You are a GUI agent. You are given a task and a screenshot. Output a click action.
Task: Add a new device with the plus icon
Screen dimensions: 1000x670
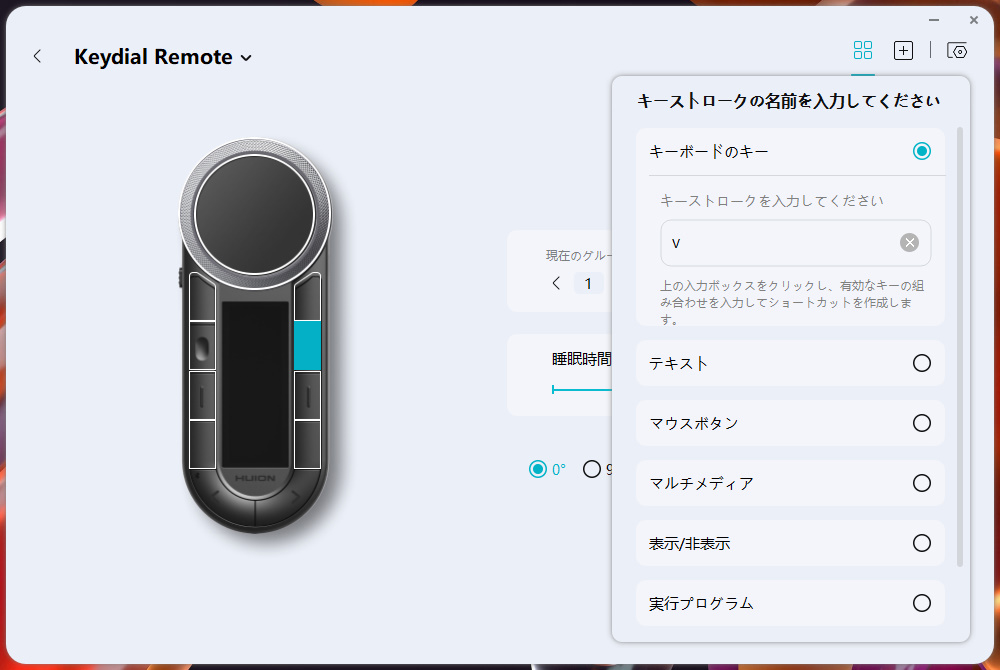(x=903, y=50)
